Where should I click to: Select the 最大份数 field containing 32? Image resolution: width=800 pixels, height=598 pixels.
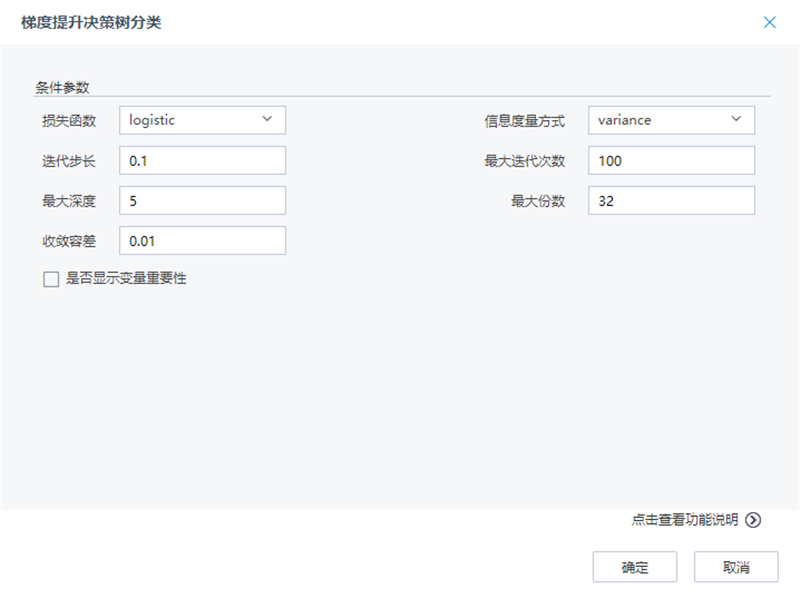point(670,200)
